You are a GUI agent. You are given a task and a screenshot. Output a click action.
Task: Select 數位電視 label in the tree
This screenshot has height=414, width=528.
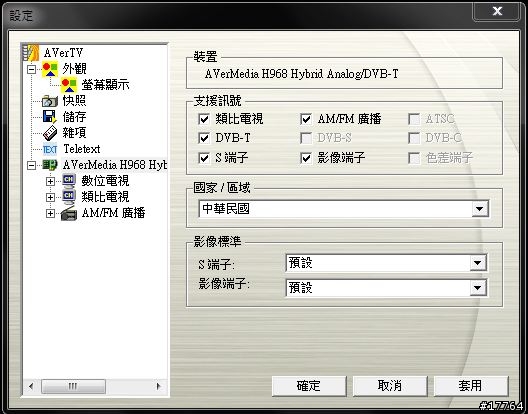pyautogui.click(x=105, y=181)
